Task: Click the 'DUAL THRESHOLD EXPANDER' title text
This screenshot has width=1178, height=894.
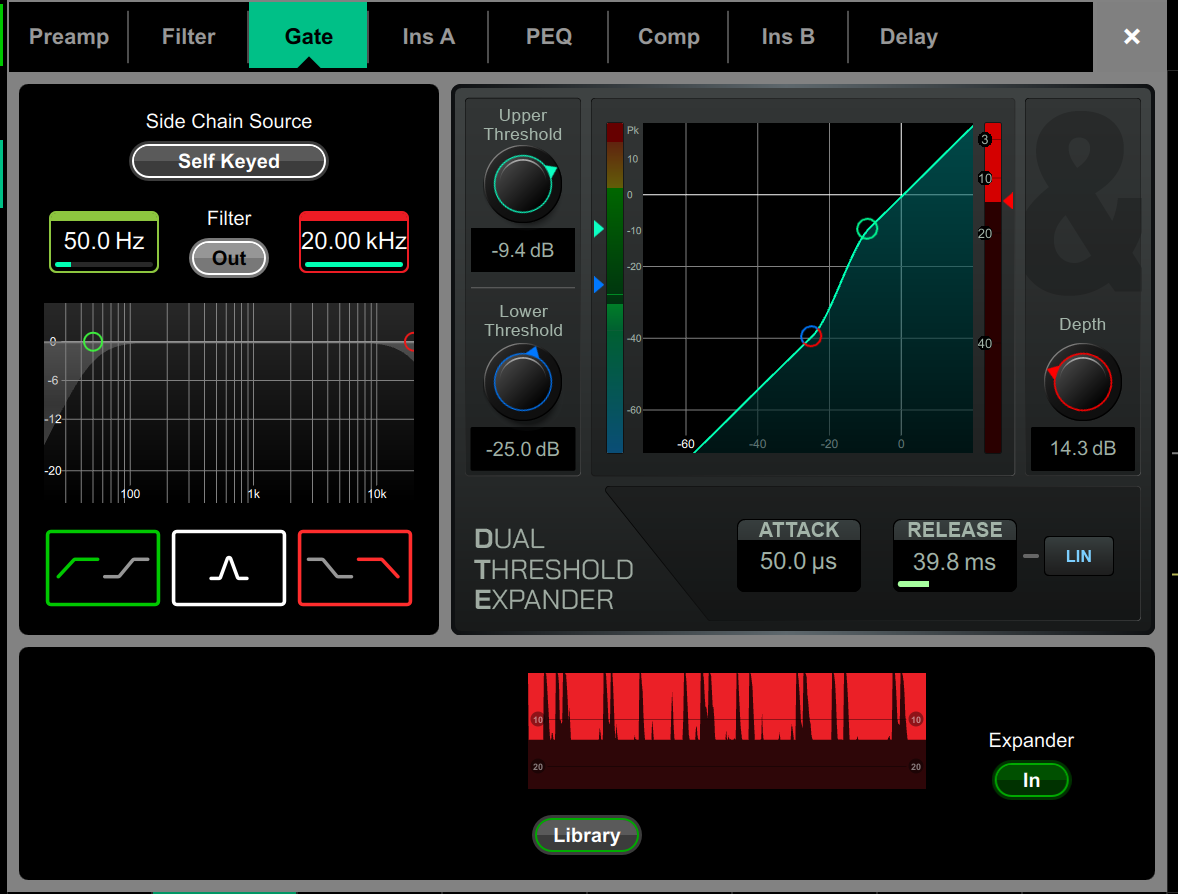Action: 554,569
